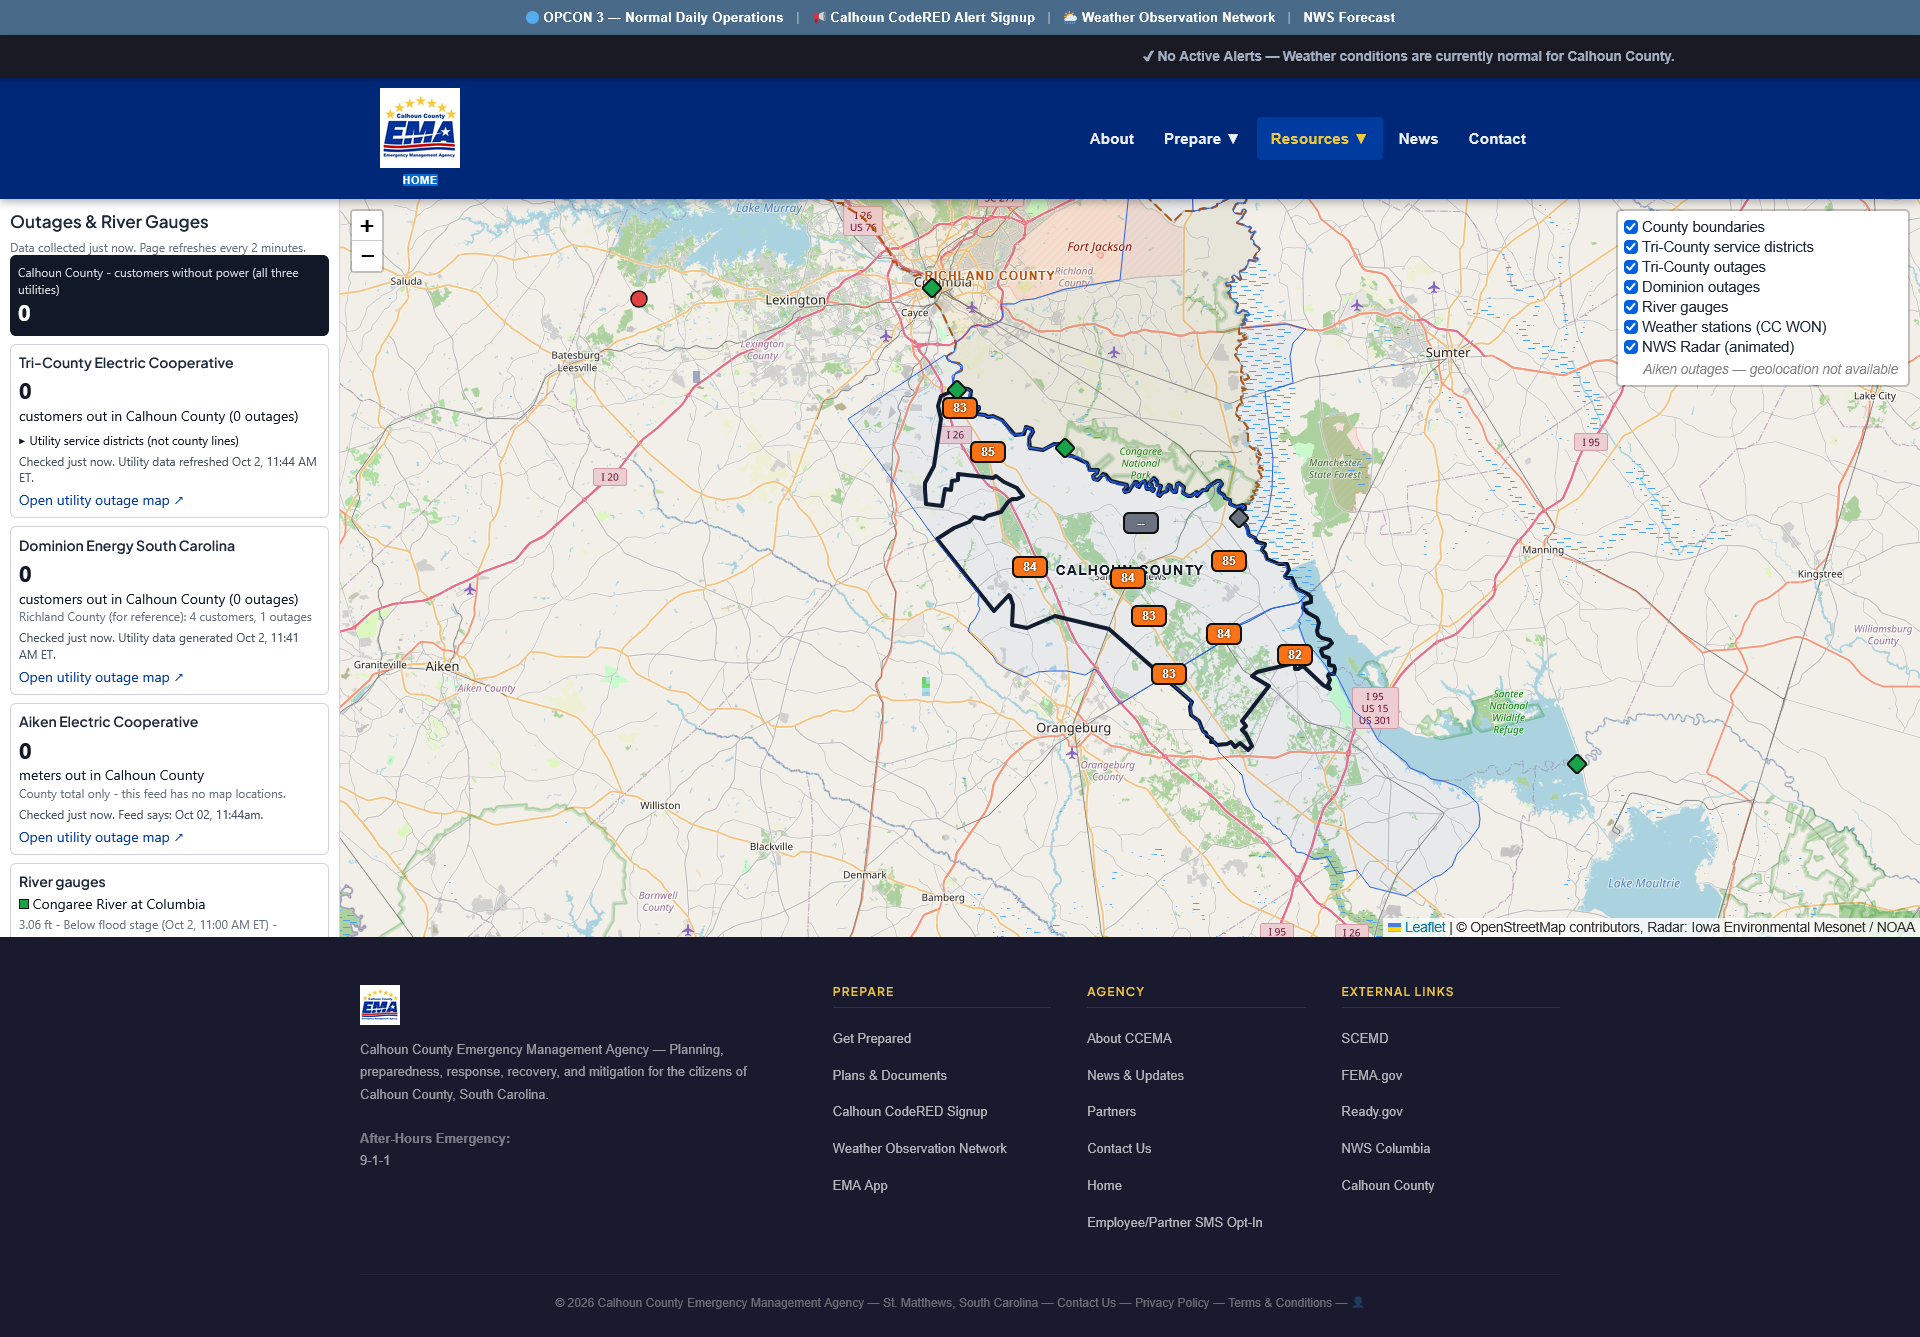Open the Resources dropdown menu
The width and height of the screenshot is (1920, 1337).
click(1319, 139)
